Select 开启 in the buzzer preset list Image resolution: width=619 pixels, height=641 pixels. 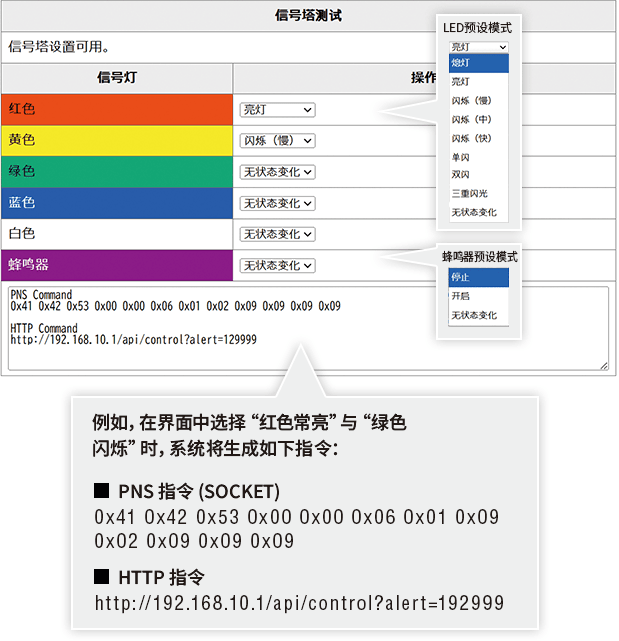(x=478, y=297)
